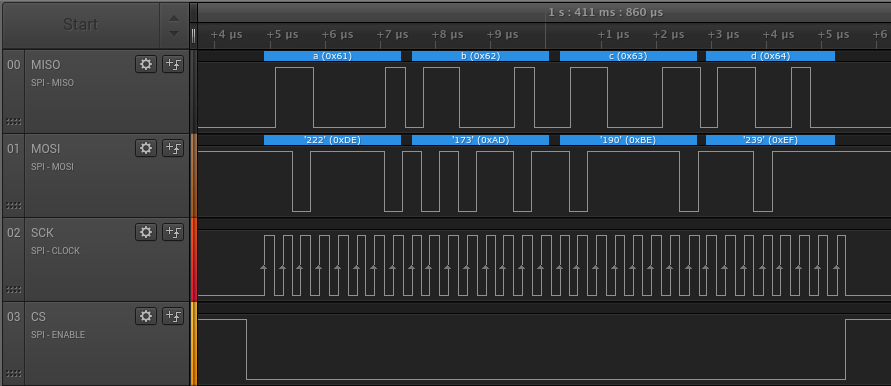Grab the MOSI channel drag handle dots
The height and width of the screenshot is (386, 891).
pos(14,206)
